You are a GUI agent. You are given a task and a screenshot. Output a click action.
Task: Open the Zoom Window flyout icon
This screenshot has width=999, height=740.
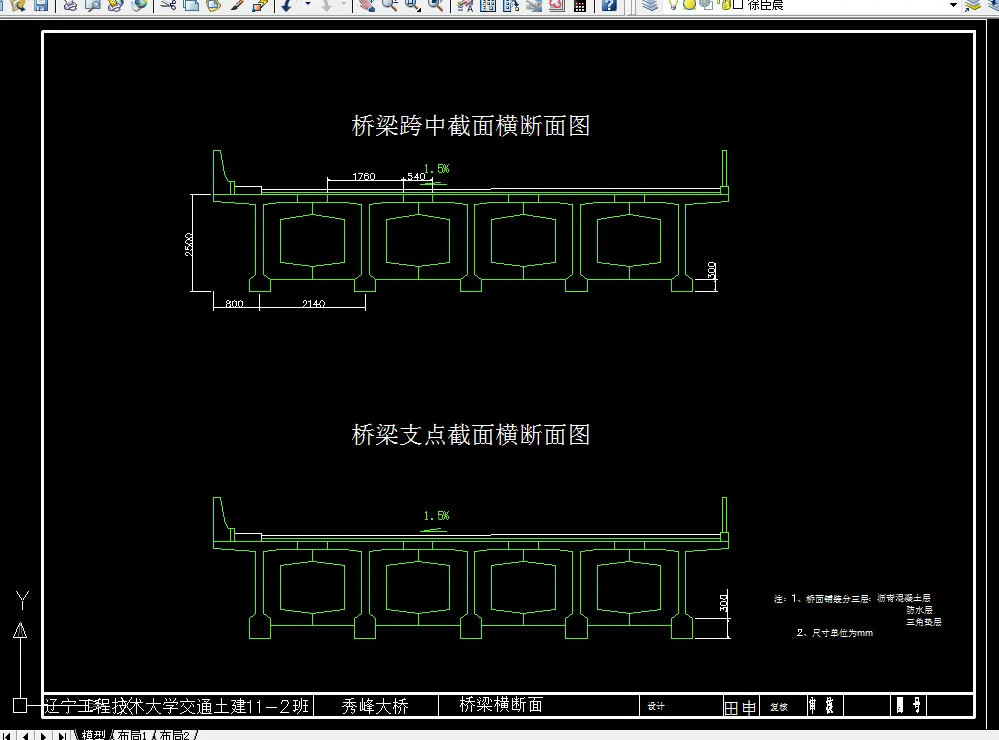pyautogui.click(x=412, y=5)
